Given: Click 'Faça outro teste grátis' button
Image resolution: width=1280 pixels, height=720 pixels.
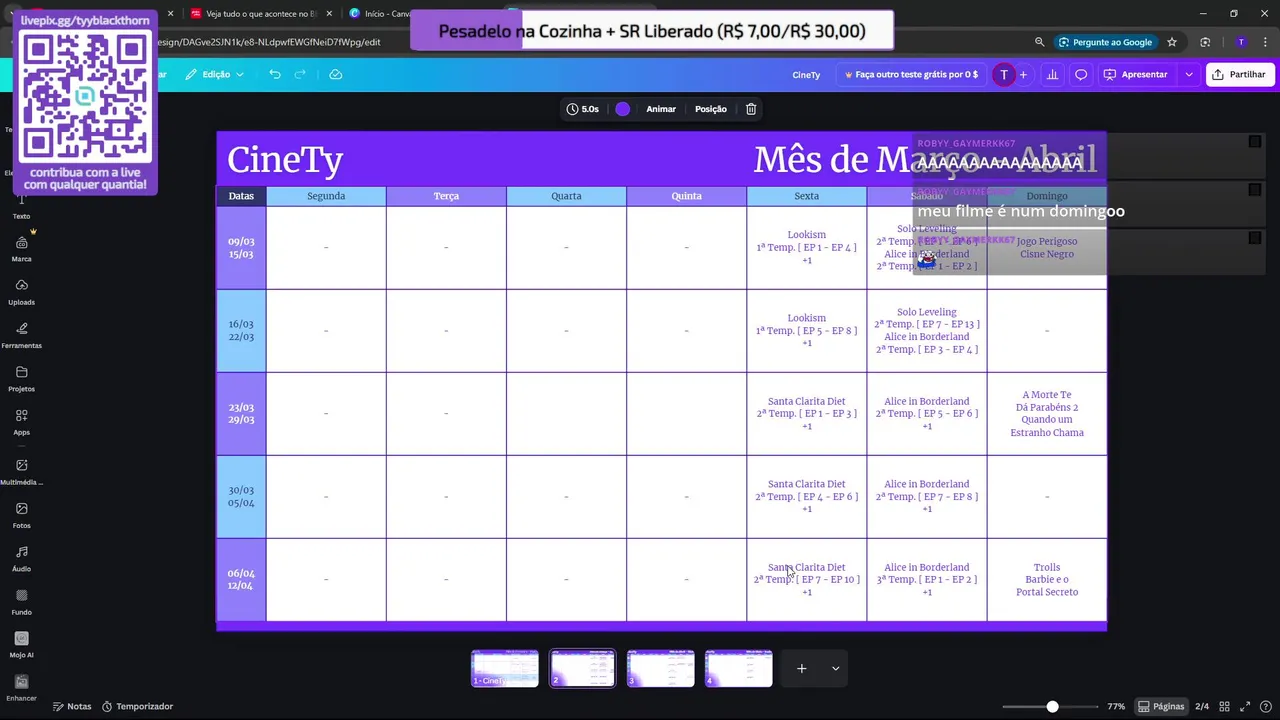Looking at the screenshot, I should click(911, 74).
